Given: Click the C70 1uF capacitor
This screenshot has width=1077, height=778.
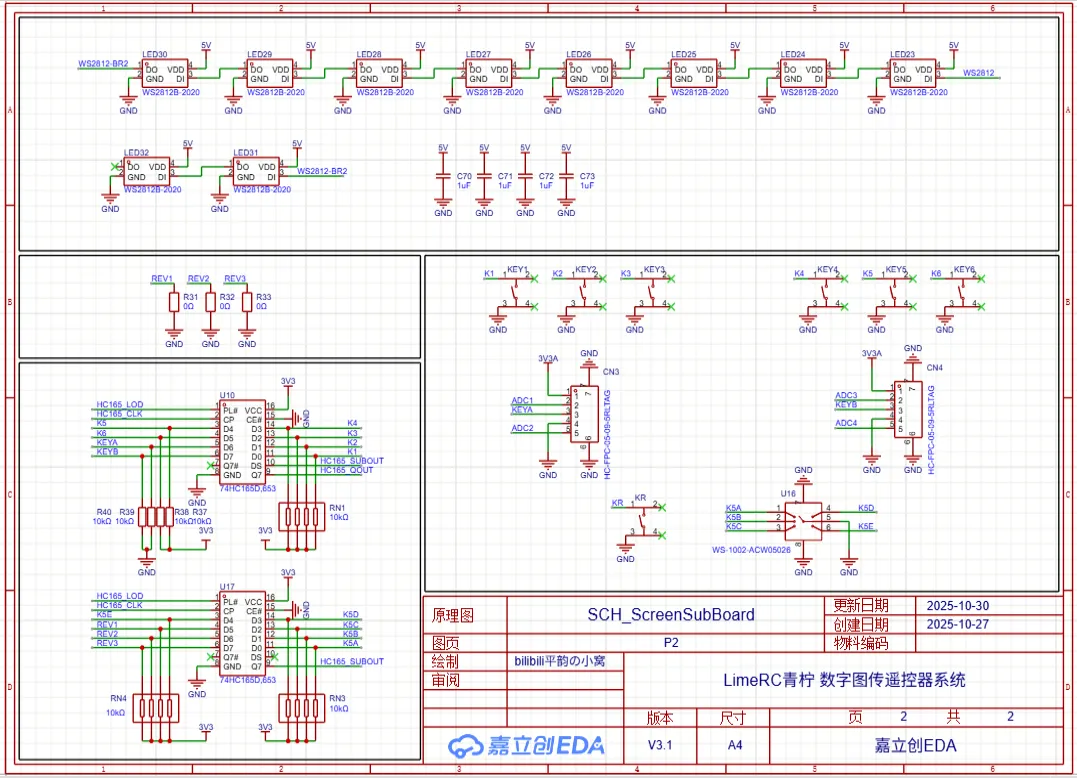Looking at the screenshot, I should [443, 180].
